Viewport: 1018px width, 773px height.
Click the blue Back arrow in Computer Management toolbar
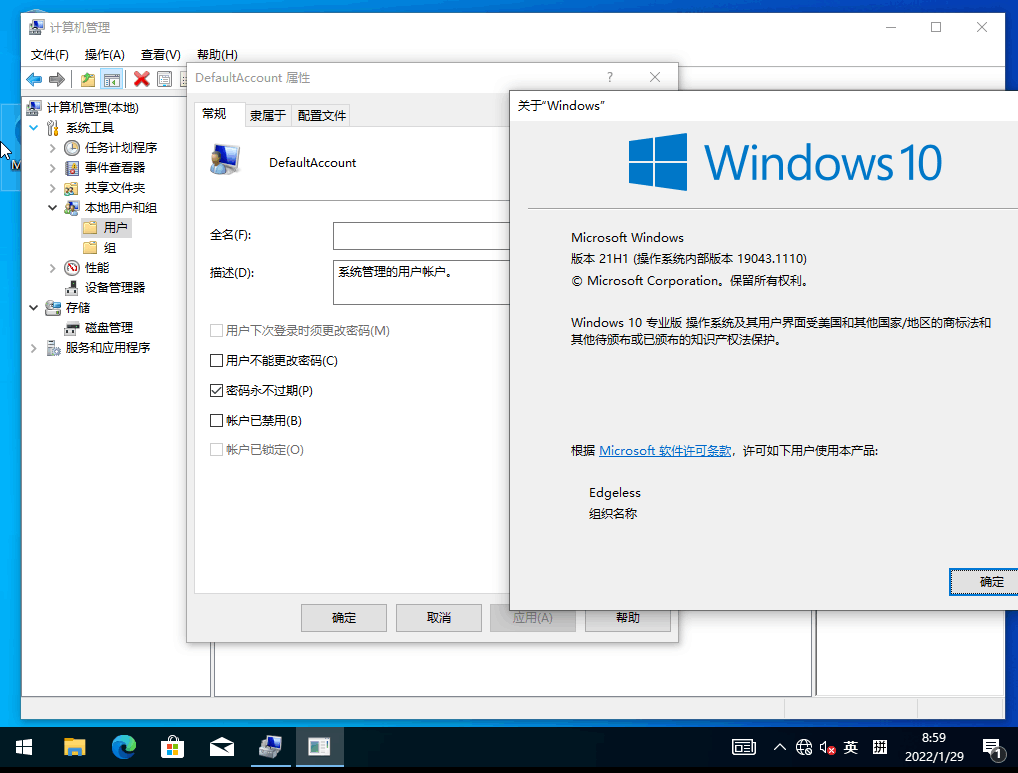coord(34,79)
